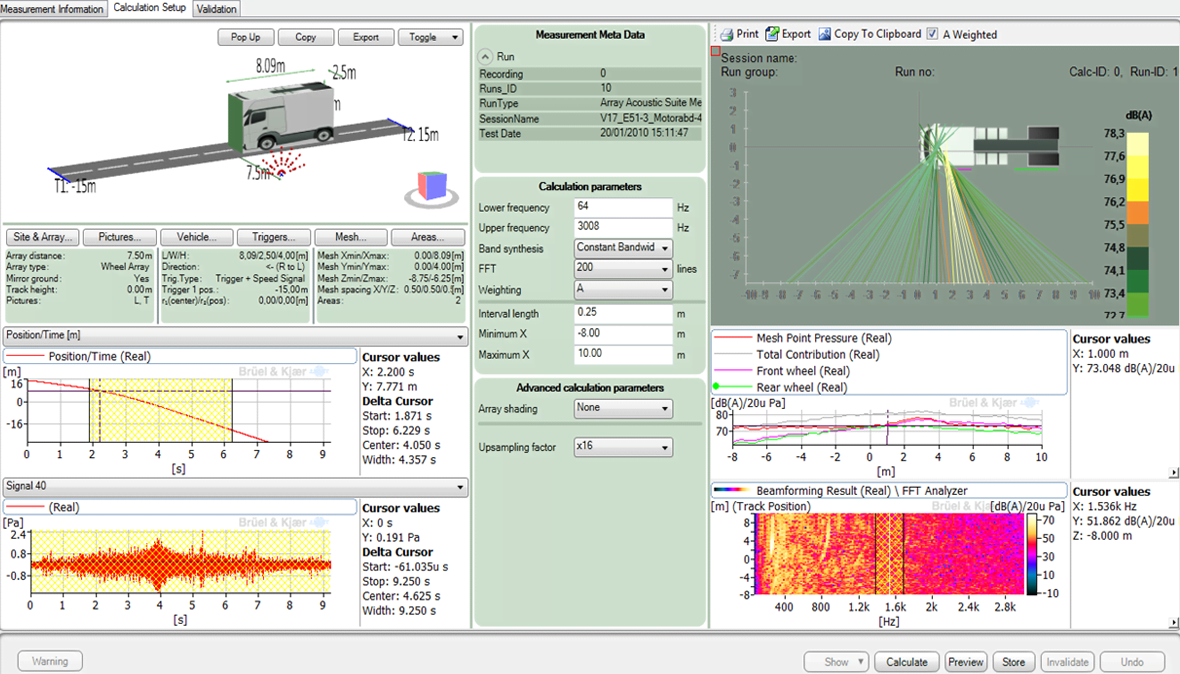Select the Rear wheel legend marker
The image size is (1180, 674).
pyautogui.click(x=716, y=387)
